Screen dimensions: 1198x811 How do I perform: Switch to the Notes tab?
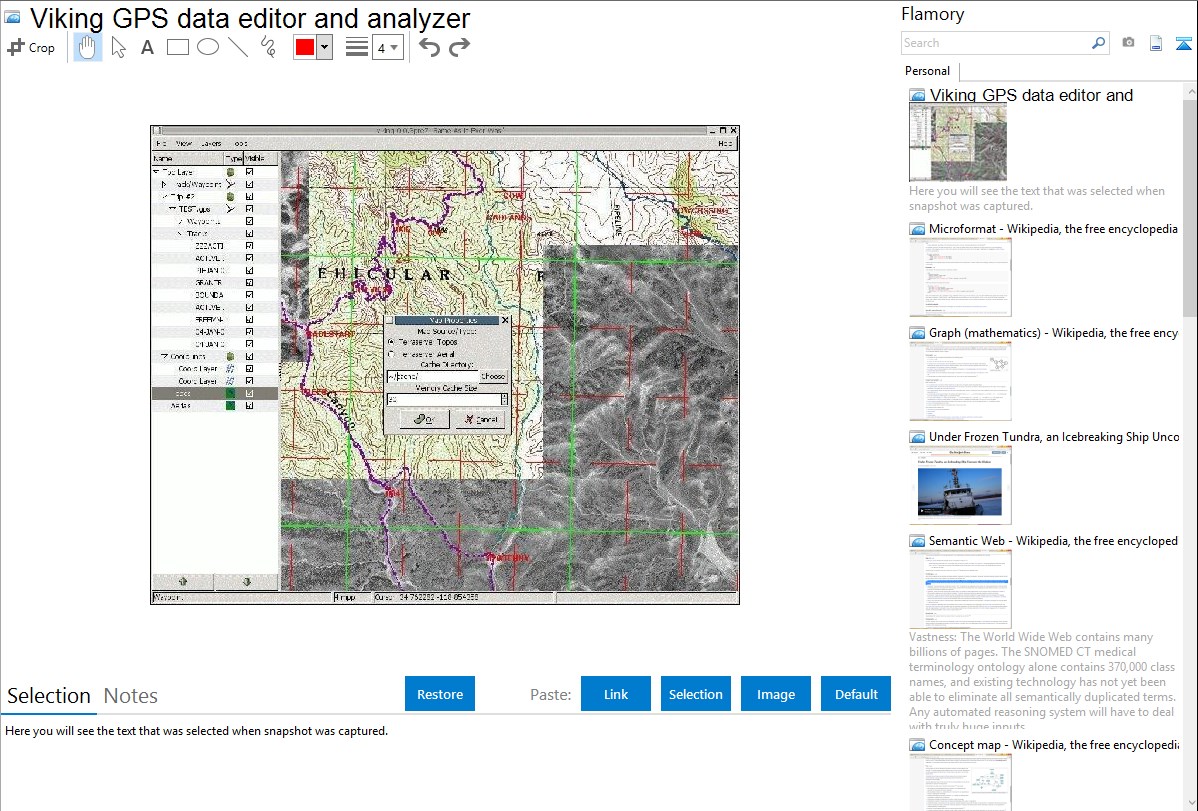point(131,696)
